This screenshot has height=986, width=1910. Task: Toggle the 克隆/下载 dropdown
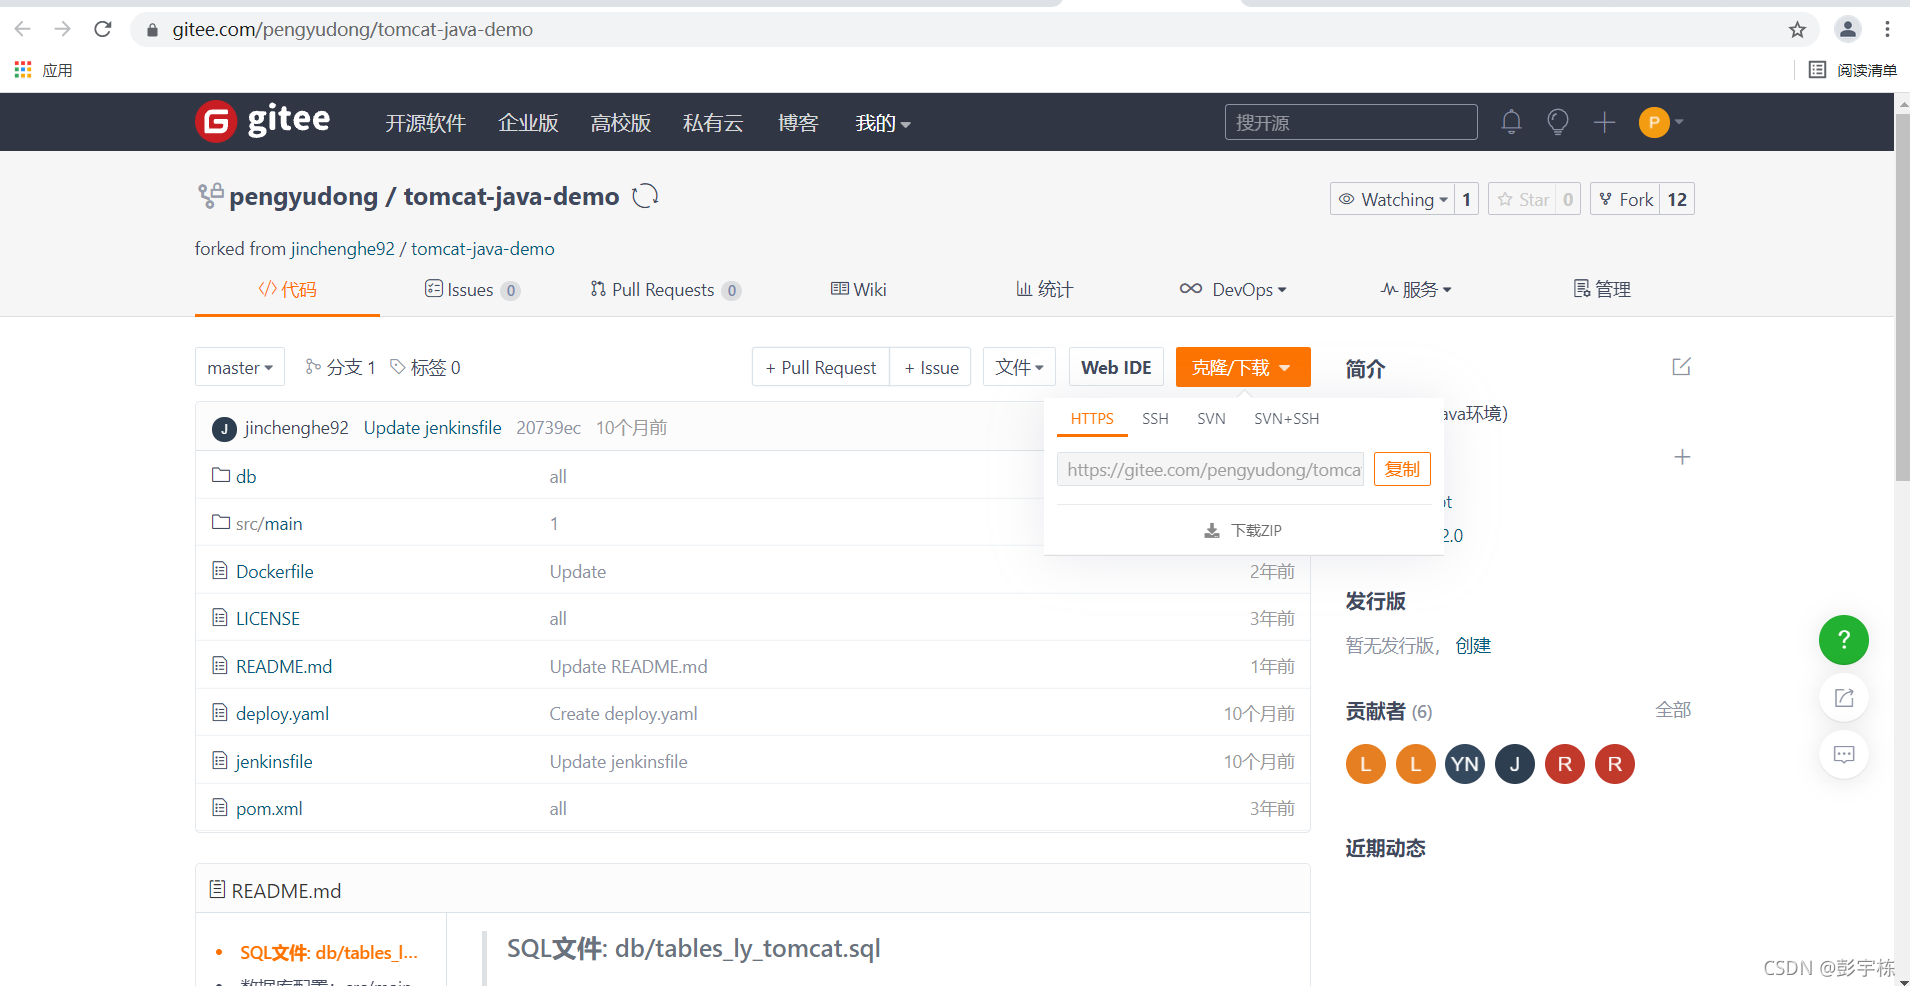pyautogui.click(x=1243, y=367)
